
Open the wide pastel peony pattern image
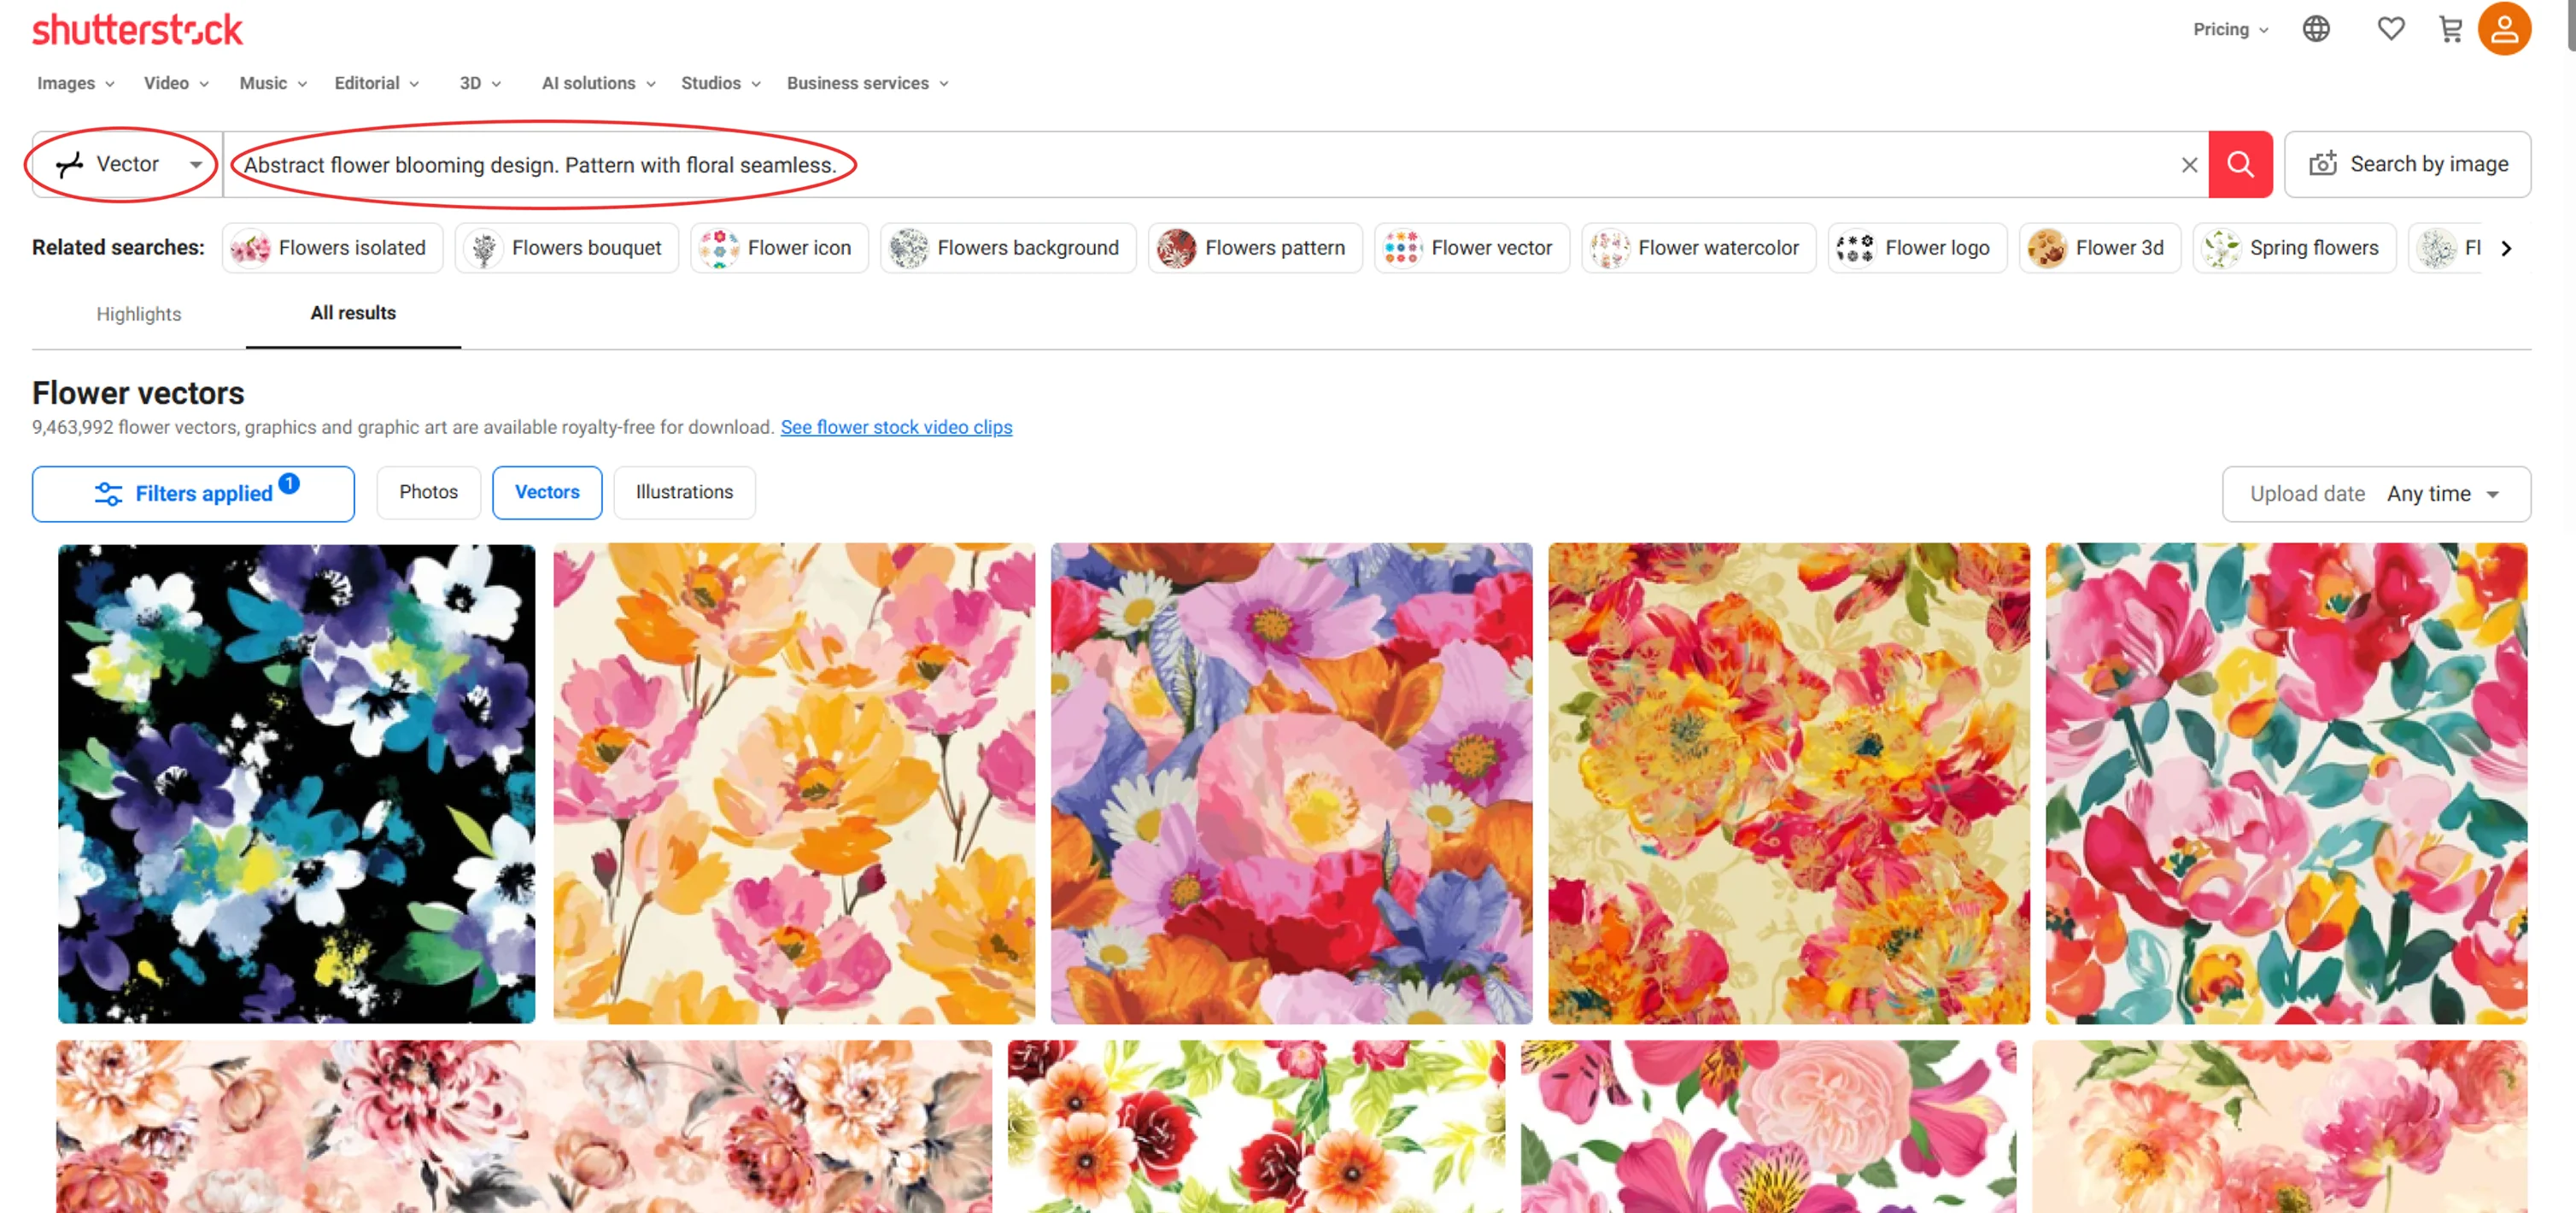(524, 1126)
